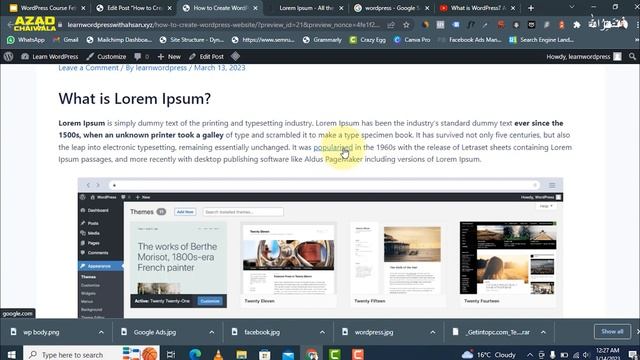The image size is (640, 360).
Task: Open Customize in the admin bar
Action: pyautogui.click(x=106, y=57)
